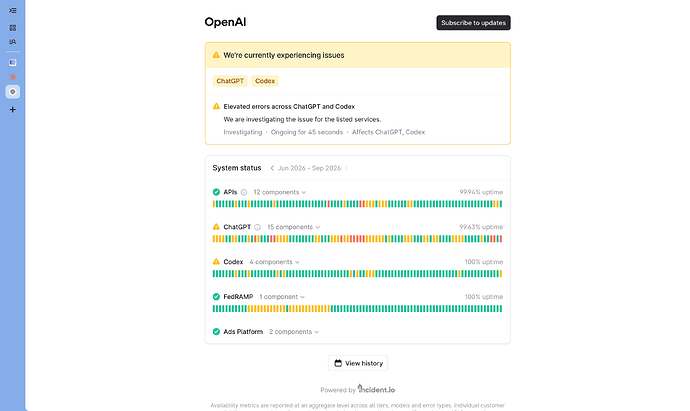Viewport: 690px width, 411px height.
Task: Follow the incident.io link
Action: coord(376,389)
